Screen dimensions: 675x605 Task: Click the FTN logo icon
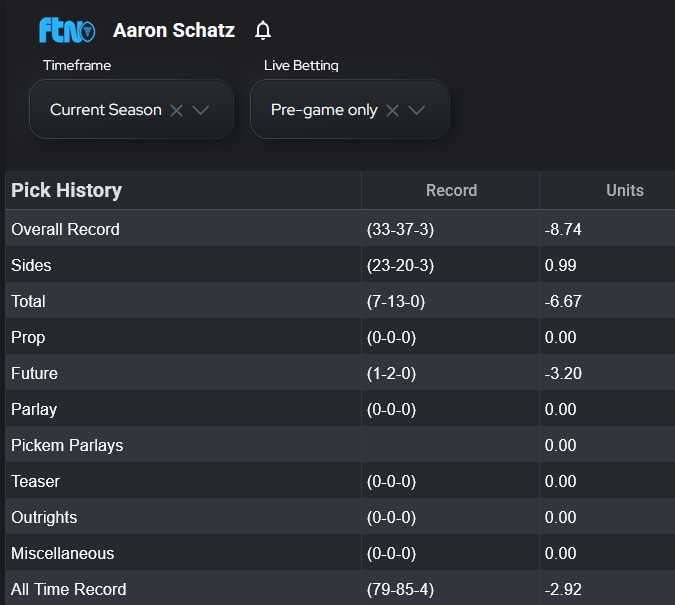point(67,30)
